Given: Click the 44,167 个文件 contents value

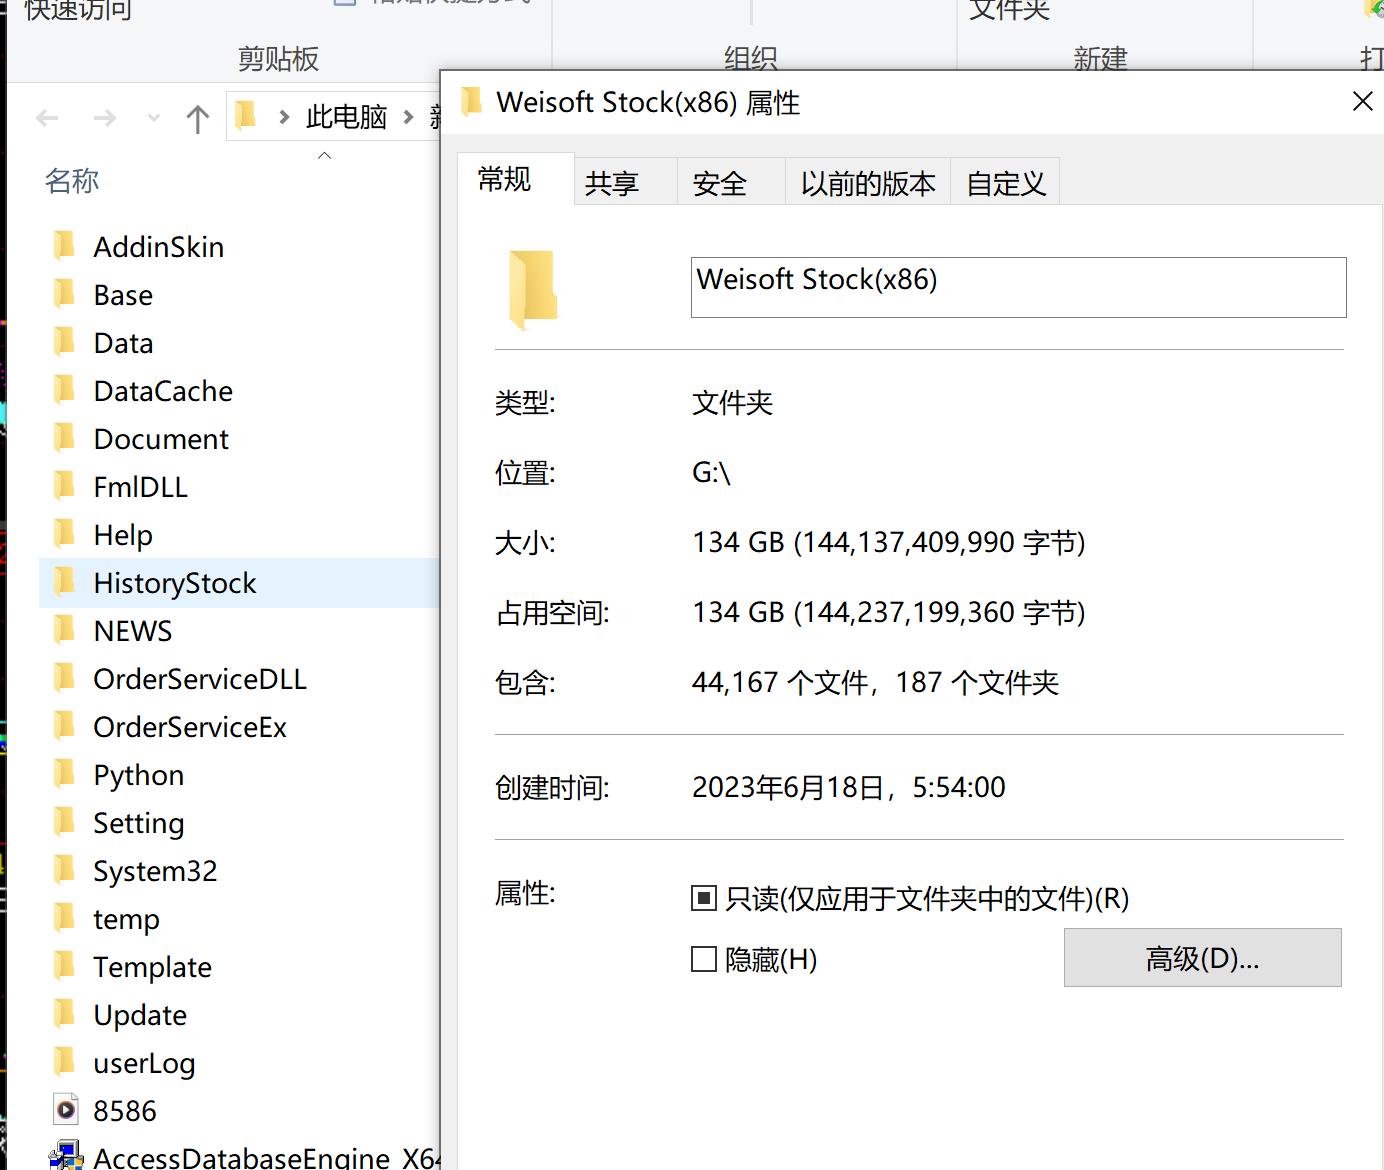Looking at the screenshot, I should (875, 683).
